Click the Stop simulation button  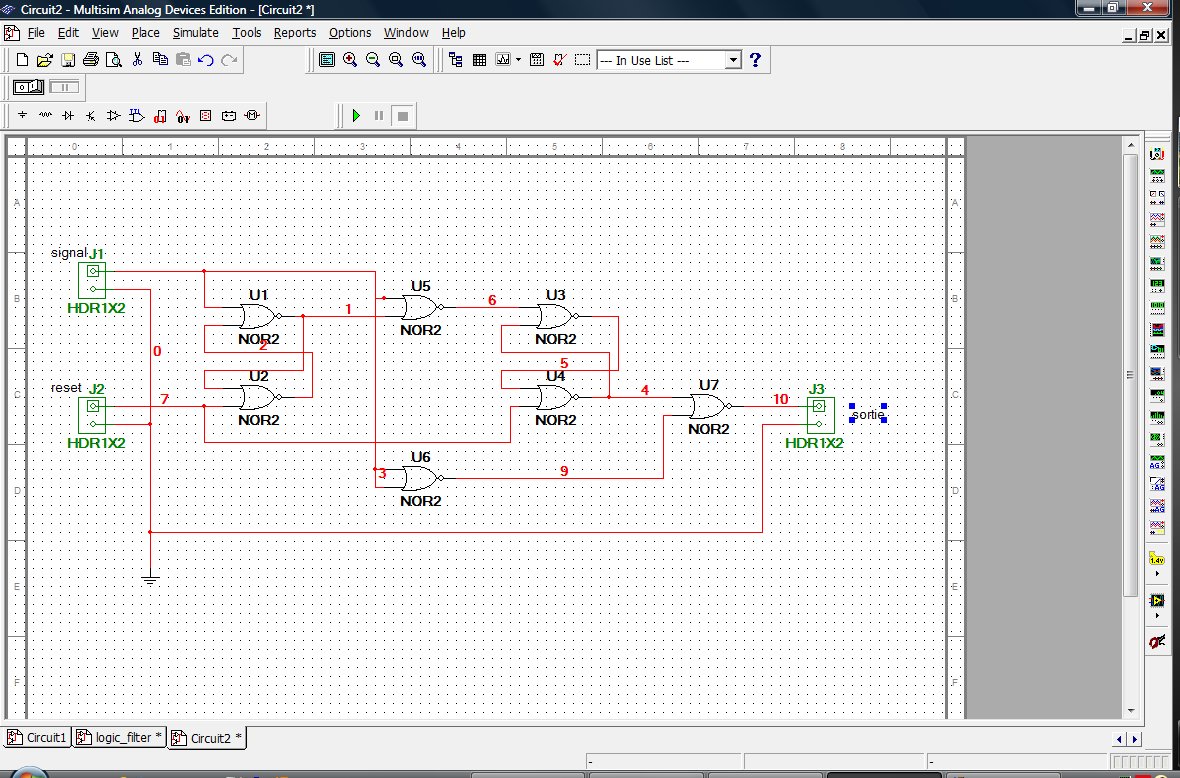coord(402,116)
